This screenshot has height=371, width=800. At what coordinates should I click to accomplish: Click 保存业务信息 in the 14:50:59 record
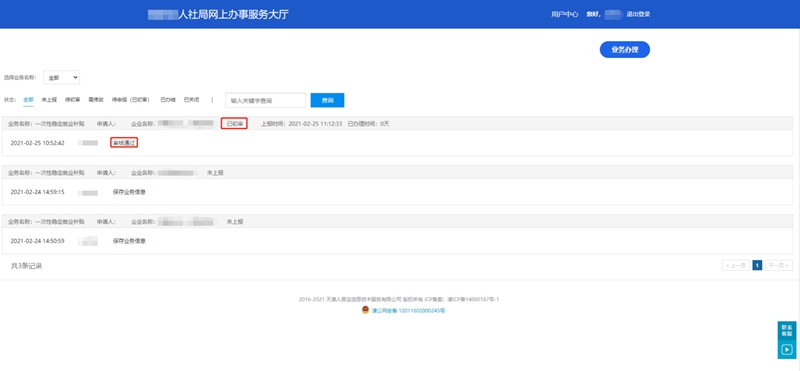129,241
